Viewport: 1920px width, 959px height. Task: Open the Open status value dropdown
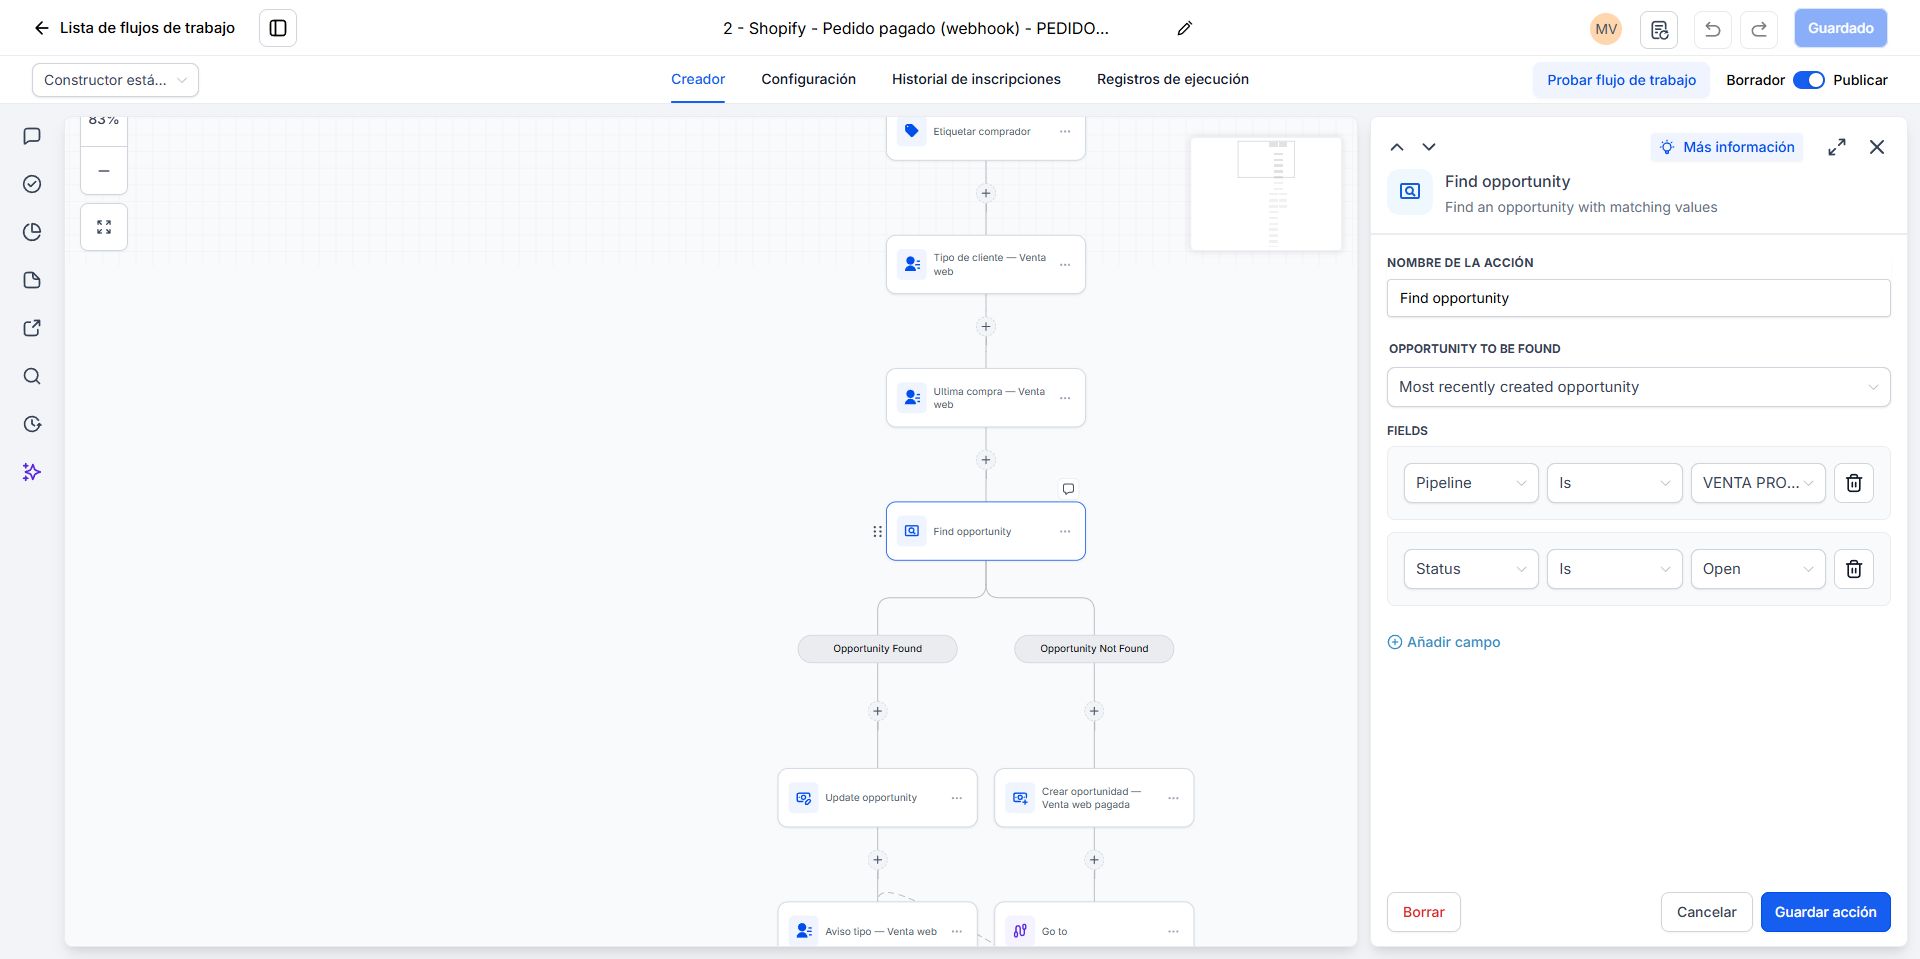1758,569
